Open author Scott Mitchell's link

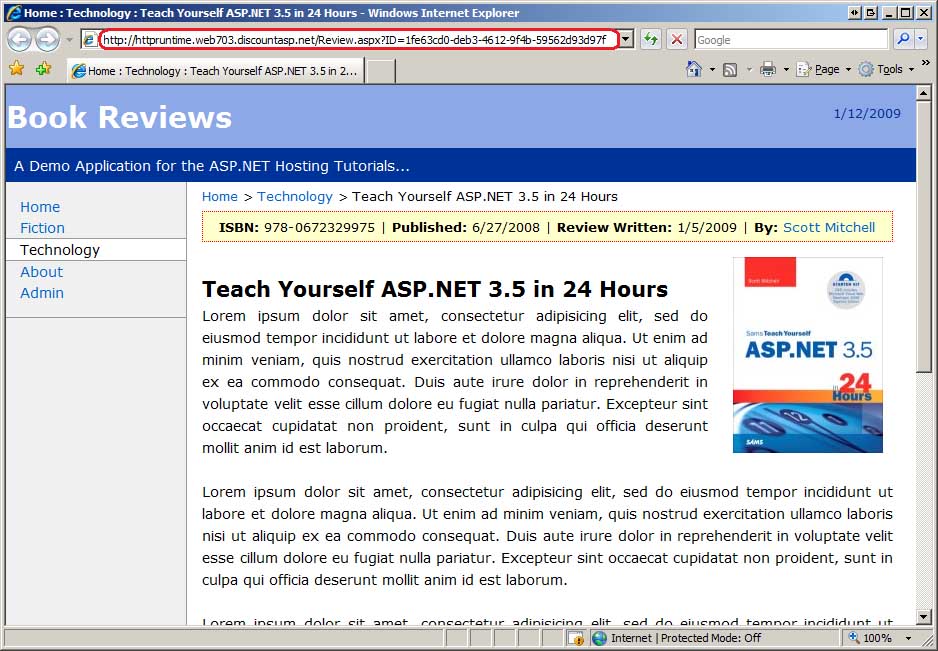[x=829, y=227]
